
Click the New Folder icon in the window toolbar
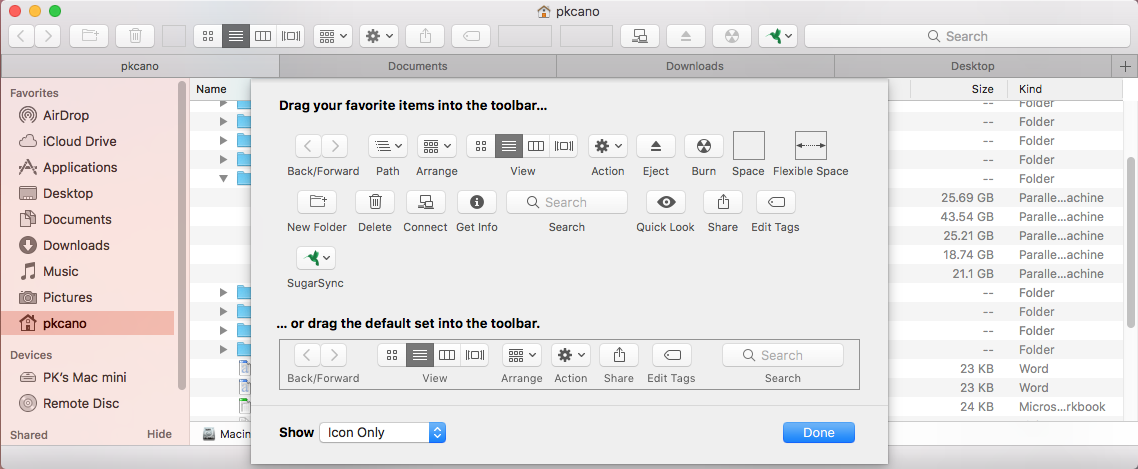click(89, 36)
